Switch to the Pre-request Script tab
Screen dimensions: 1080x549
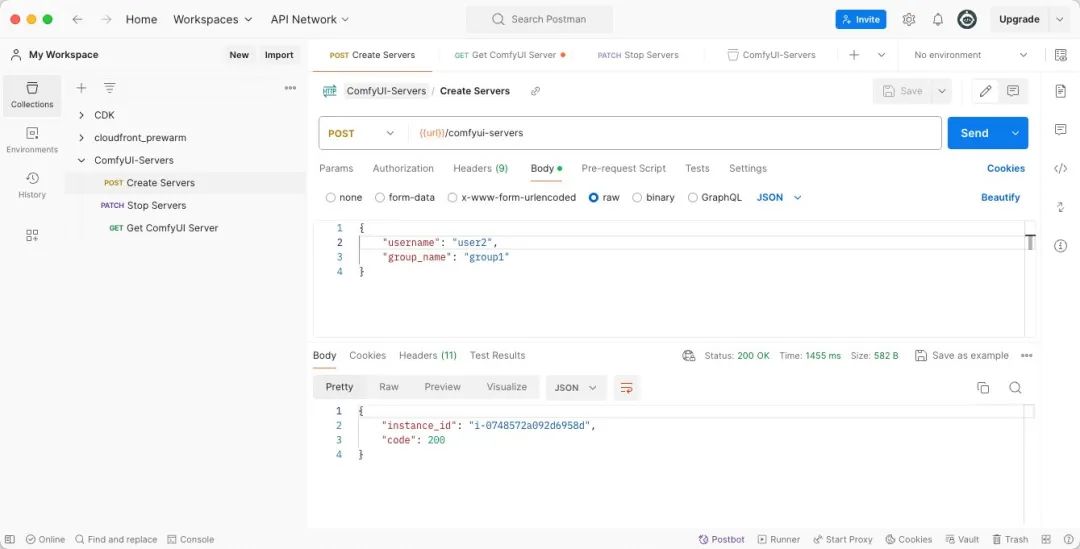pyautogui.click(x=623, y=169)
